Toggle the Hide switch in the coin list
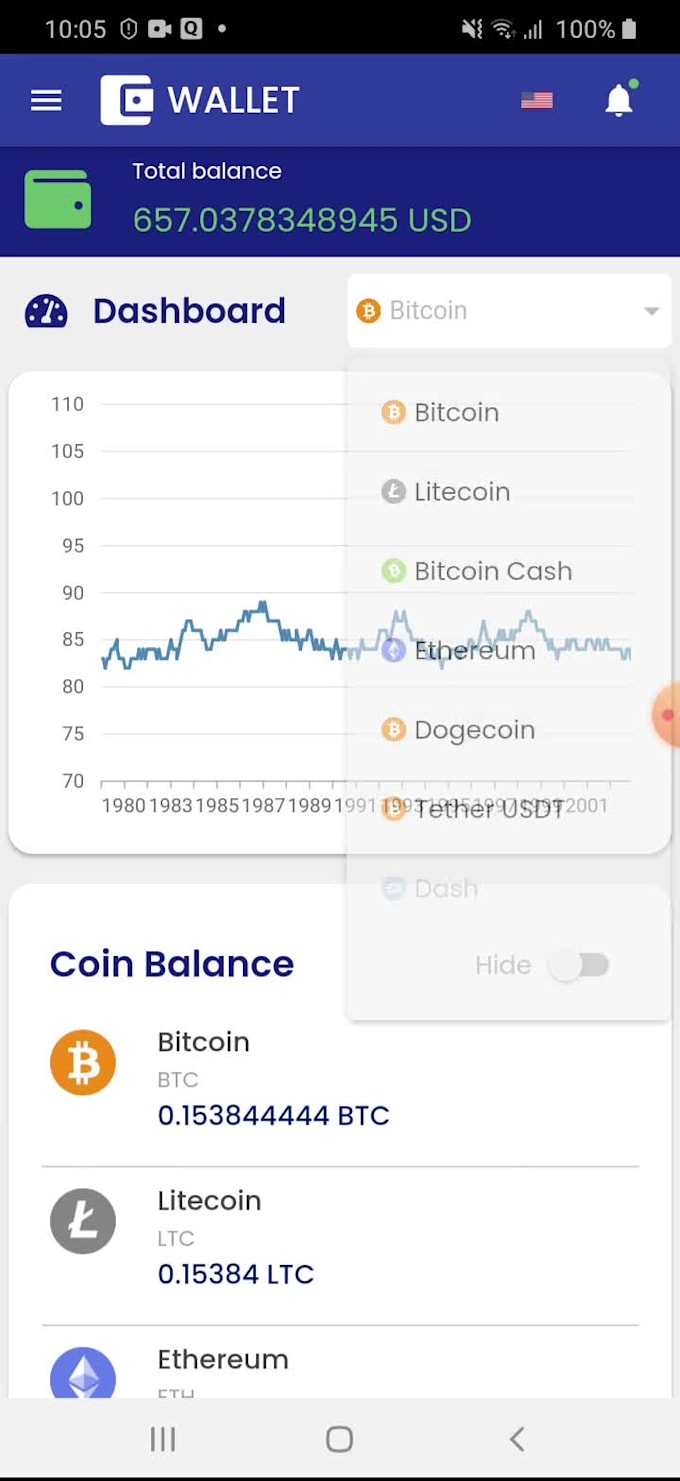This screenshot has width=680, height=1481. 580,964
